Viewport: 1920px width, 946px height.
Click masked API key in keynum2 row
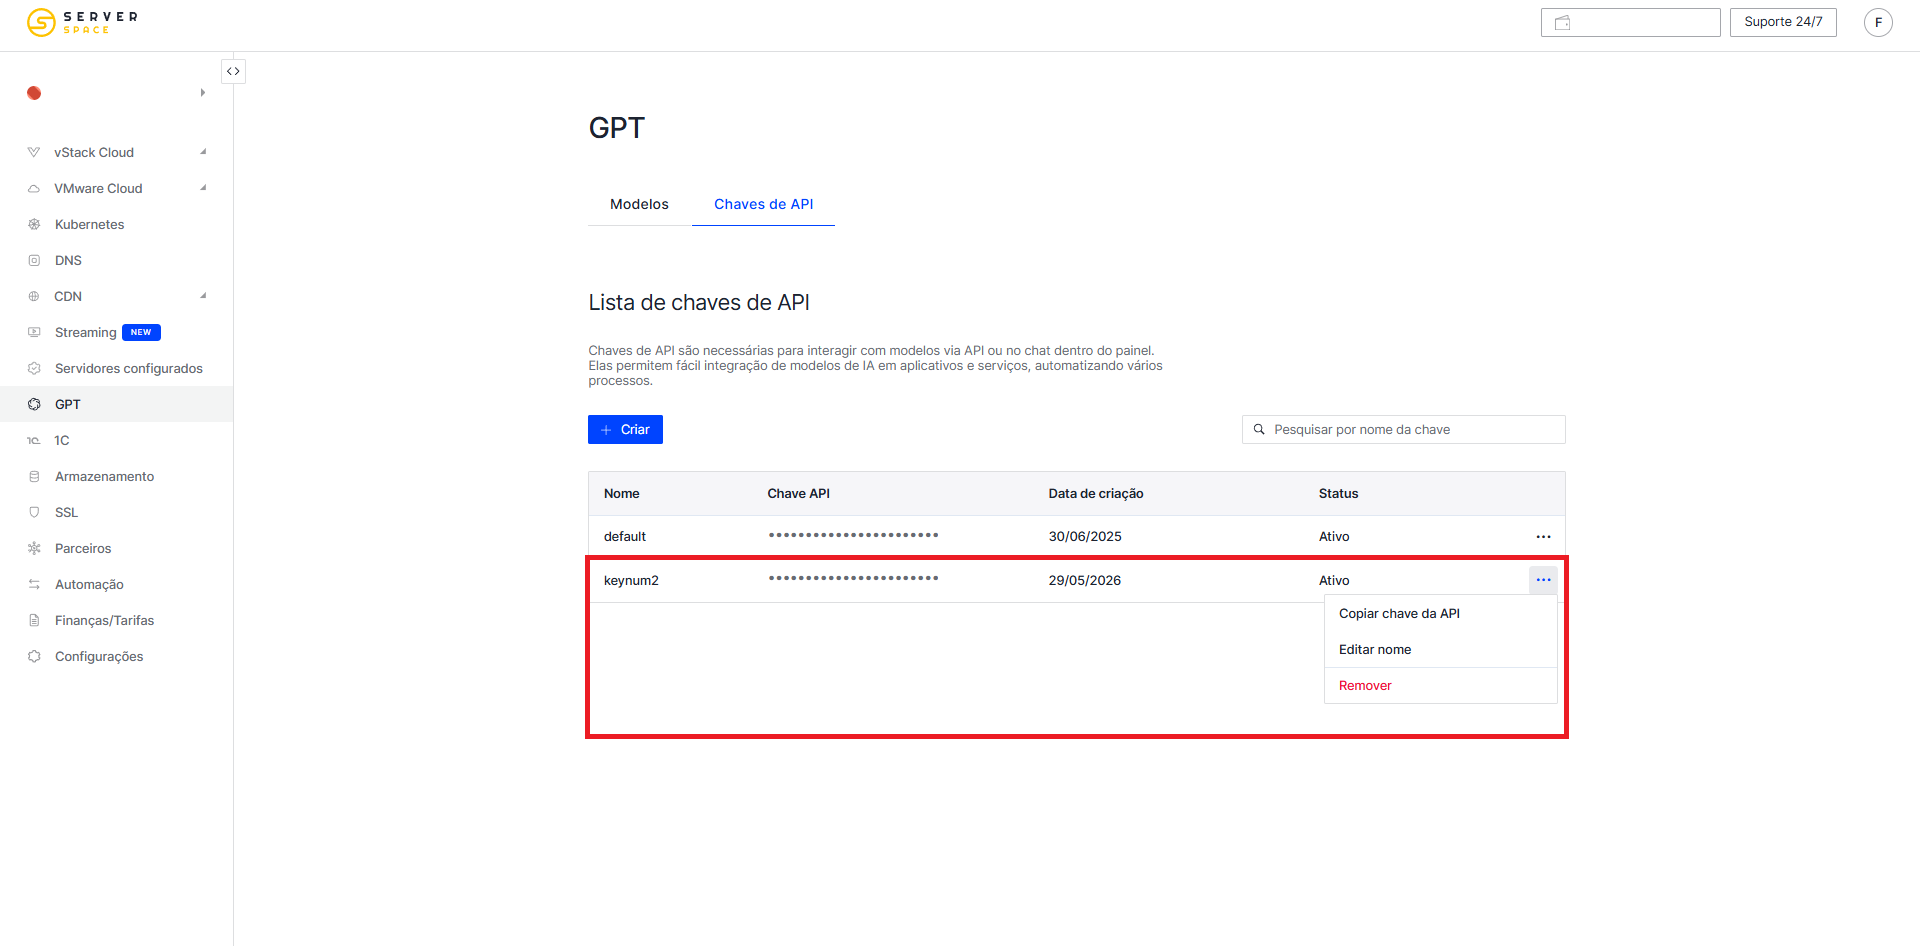coord(853,578)
